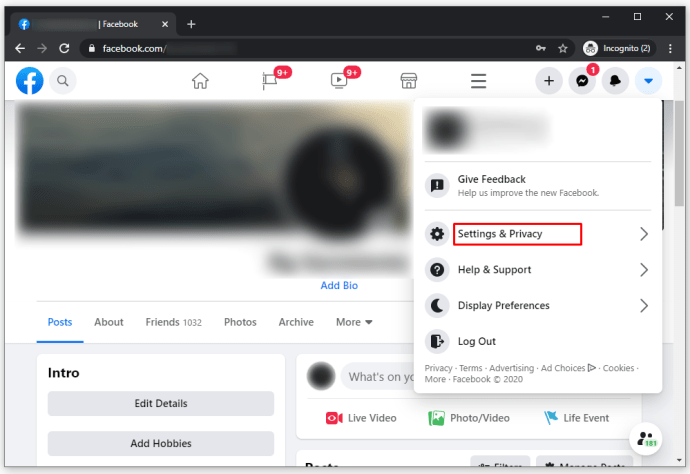The width and height of the screenshot is (690, 474).
Task: Click the Display Preferences moon icon
Action: pyautogui.click(x=437, y=305)
